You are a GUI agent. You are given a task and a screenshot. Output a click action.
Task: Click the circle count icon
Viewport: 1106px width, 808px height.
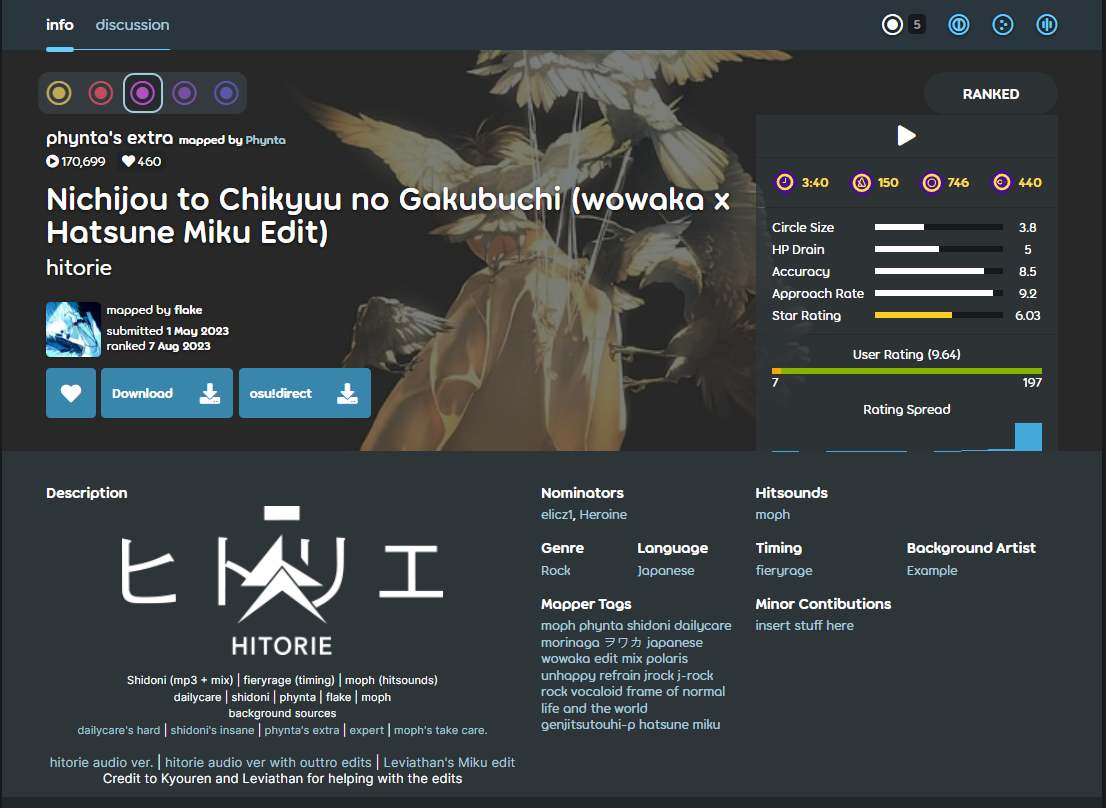click(x=931, y=183)
